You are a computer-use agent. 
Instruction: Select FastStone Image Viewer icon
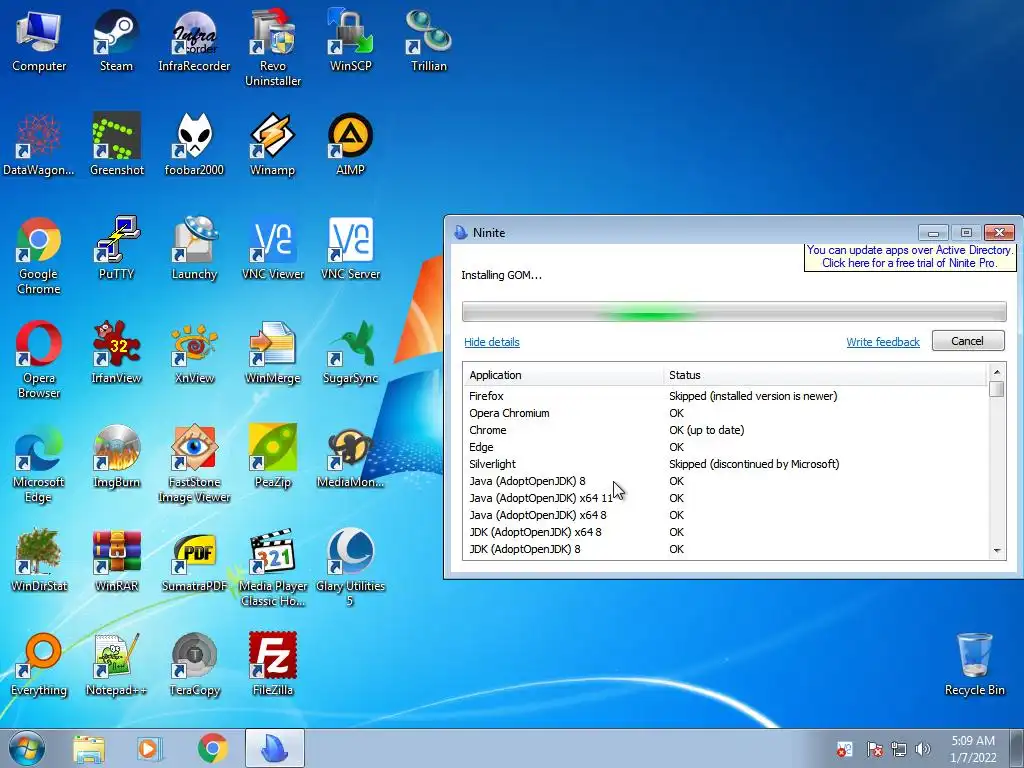coord(194,463)
